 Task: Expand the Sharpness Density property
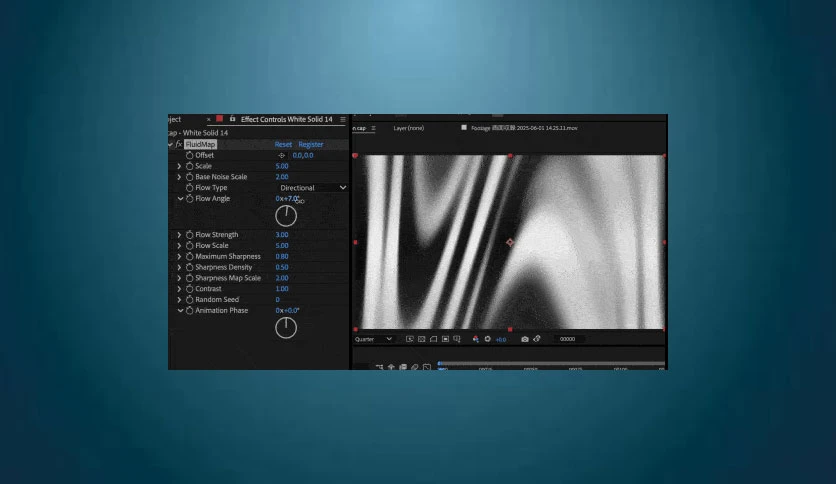click(179, 267)
